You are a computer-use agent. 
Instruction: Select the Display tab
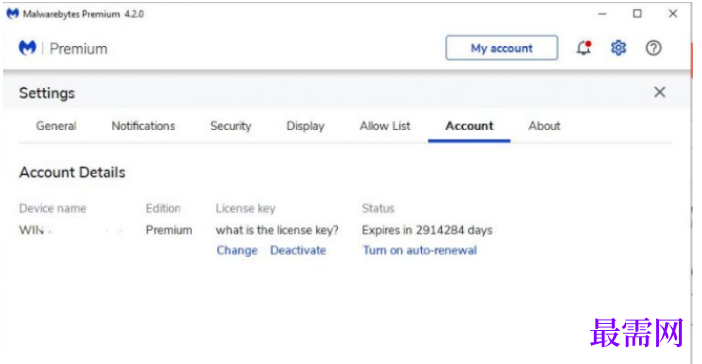coord(305,126)
